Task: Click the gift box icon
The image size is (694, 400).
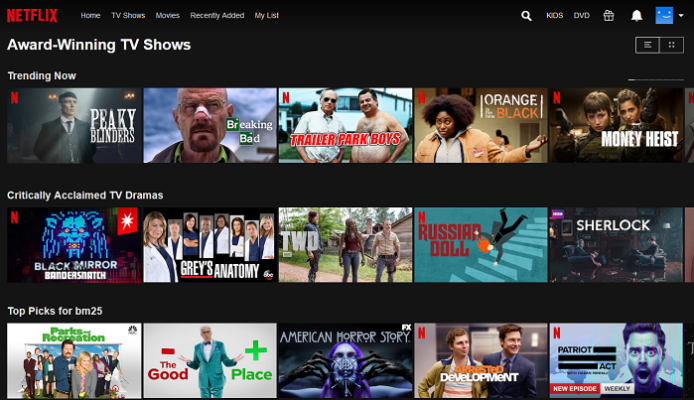Action: [x=608, y=16]
